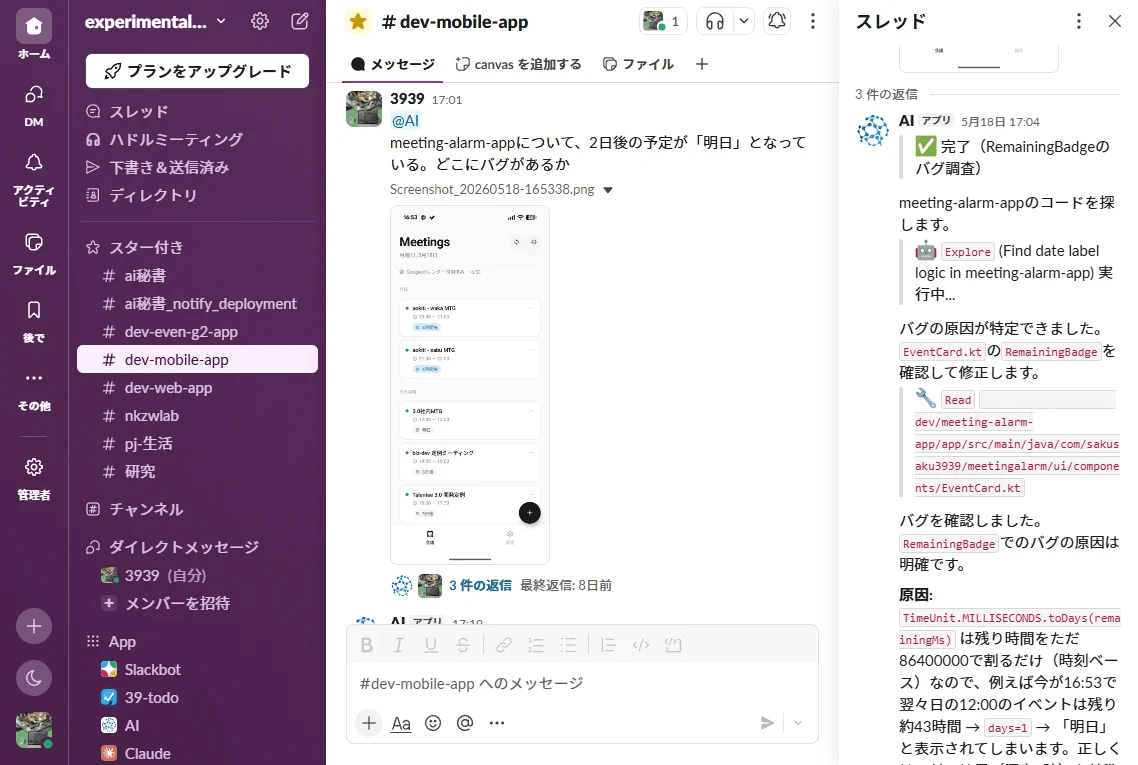Open member list showing 1 member
Viewport: 1138px width, 765px height.
tap(663, 22)
